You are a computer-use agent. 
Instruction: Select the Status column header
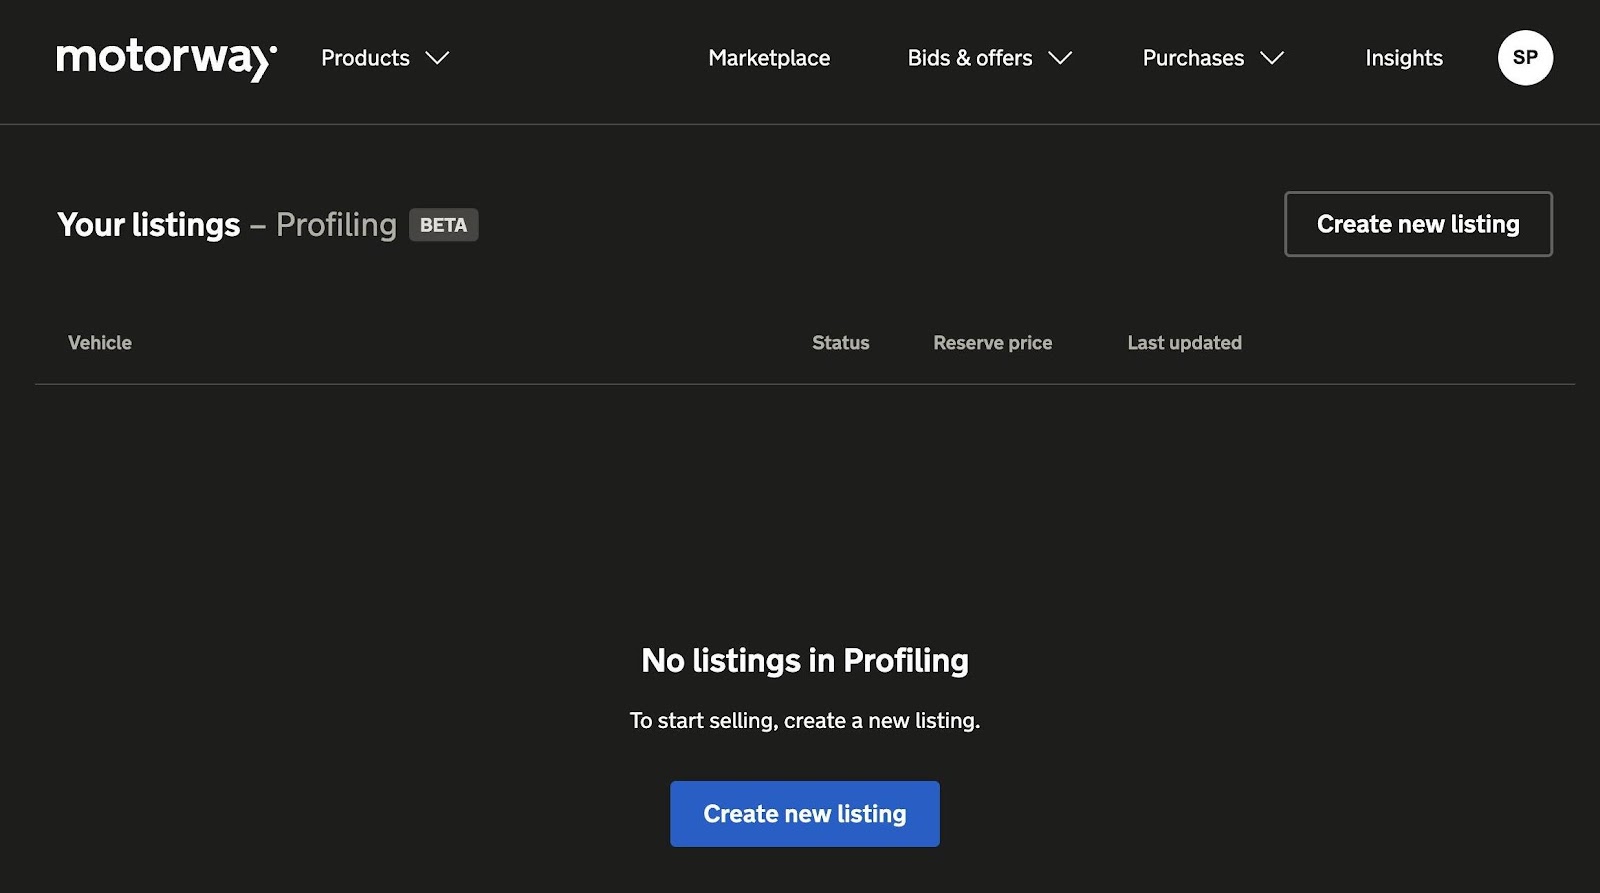(840, 343)
